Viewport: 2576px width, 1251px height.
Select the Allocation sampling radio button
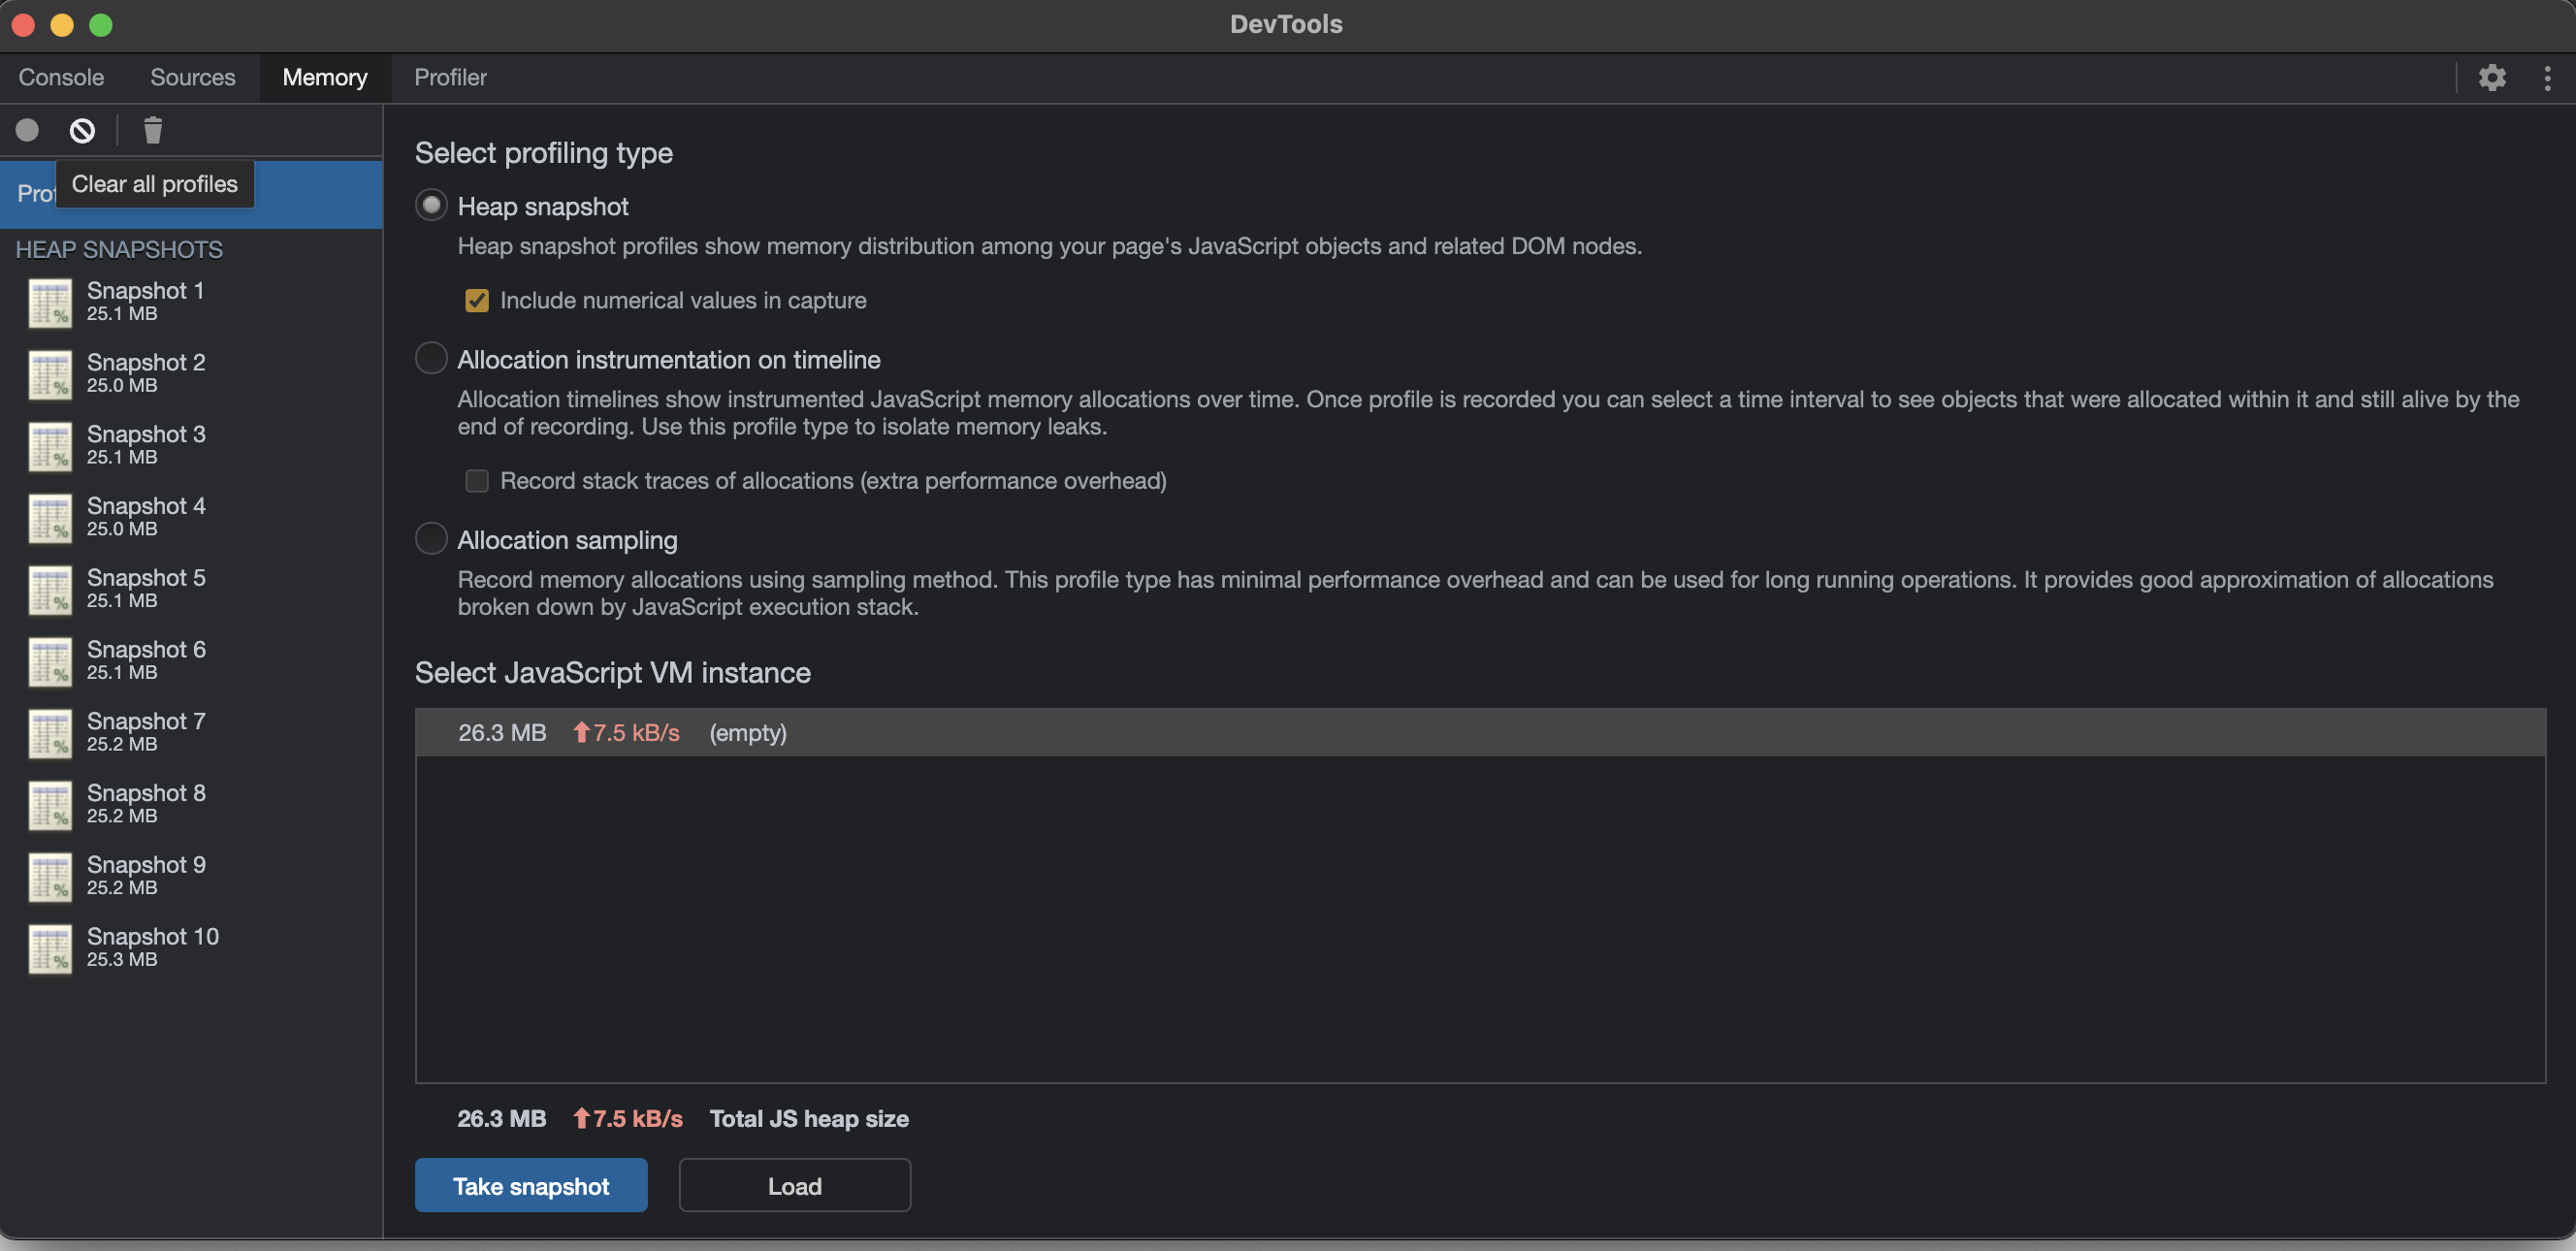pyautogui.click(x=431, y=539)
